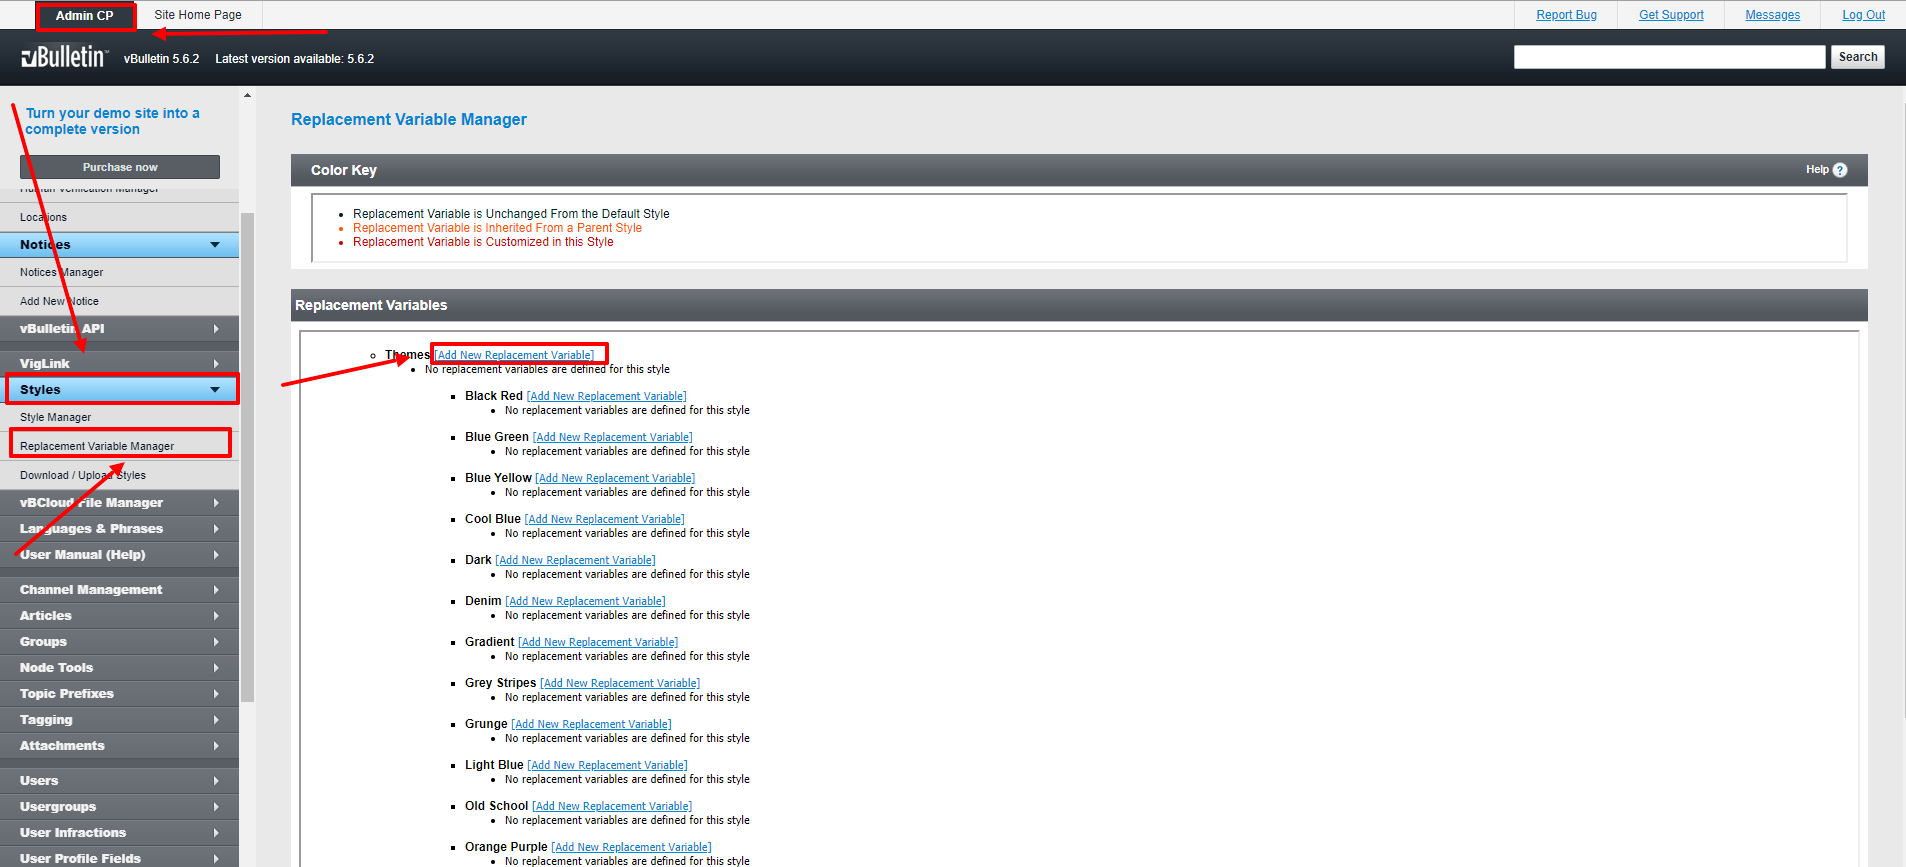Add New Replacement Variable for Themes
Screen dimensions: 1906x867
pos(515,355)
